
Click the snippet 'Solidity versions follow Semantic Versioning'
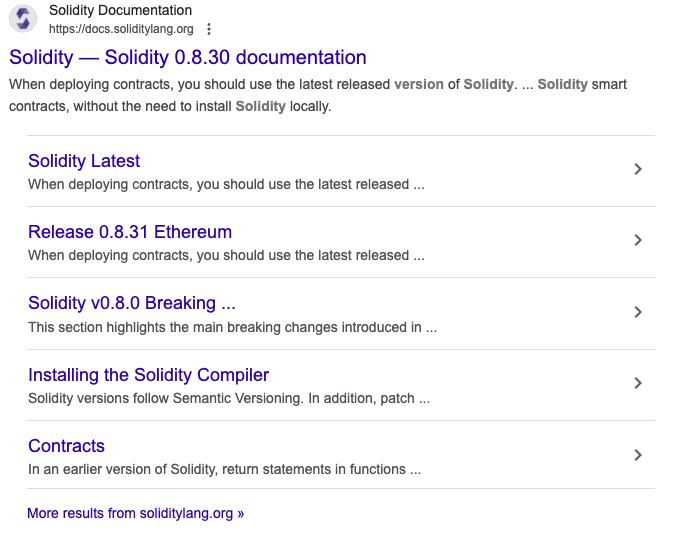[x=229, y=398]
